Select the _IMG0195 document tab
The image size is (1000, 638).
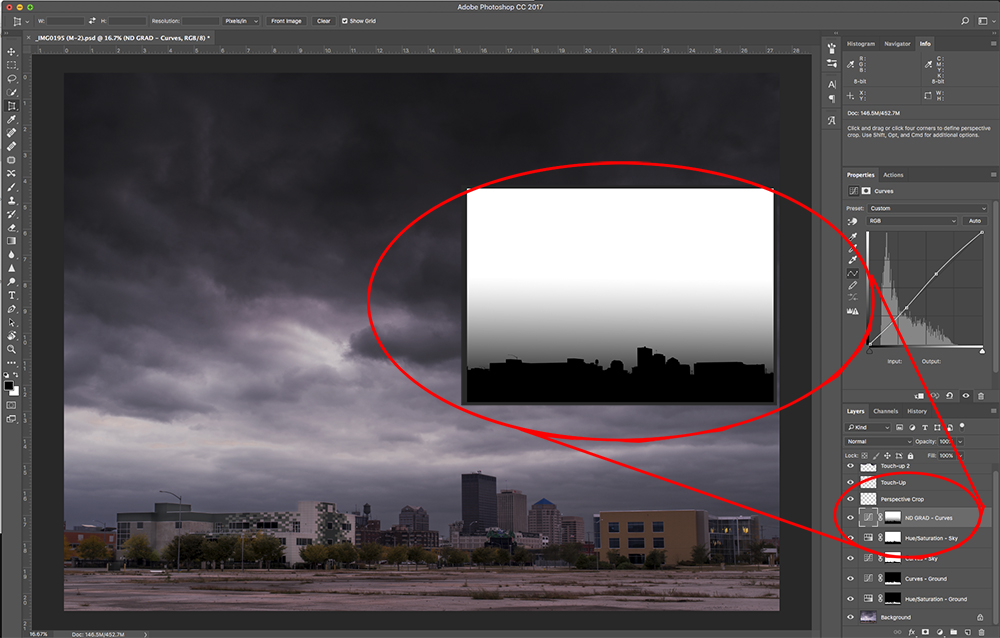(x=123, y=38)
